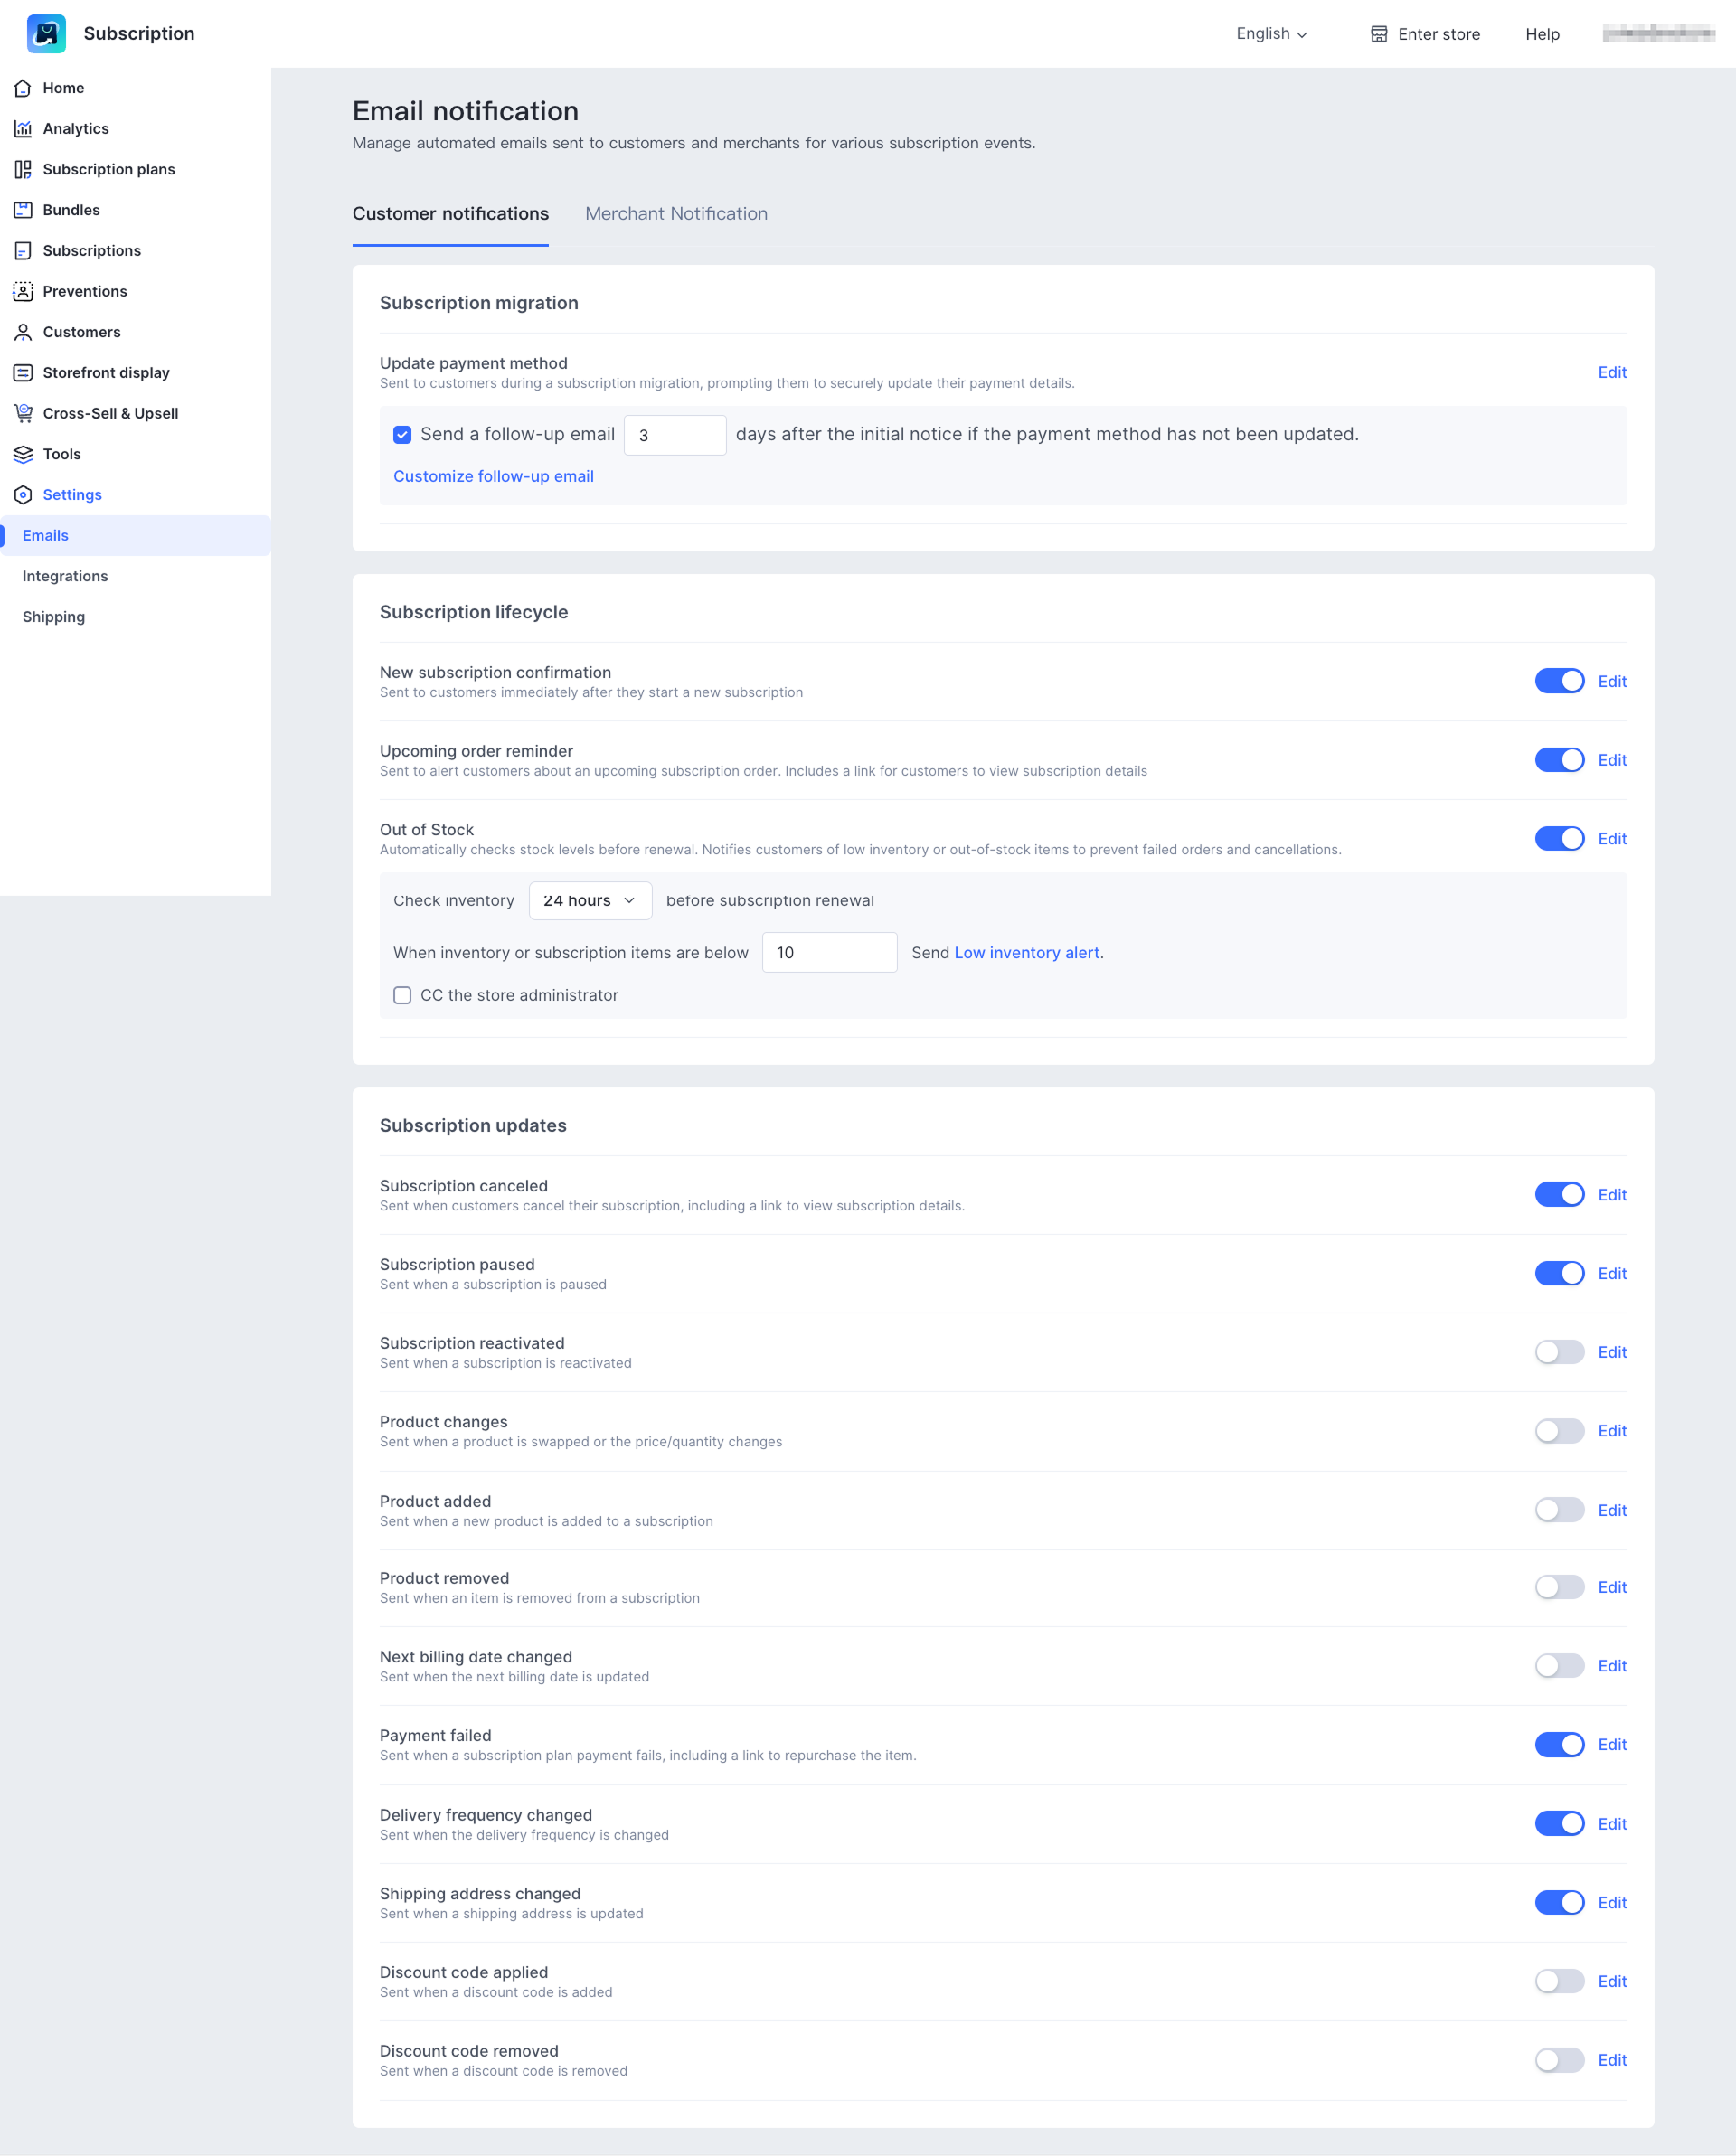1736x2156 pixels.
Task: Click the Cross-Sell & Upsell cart icon
Action: point(23,413)
